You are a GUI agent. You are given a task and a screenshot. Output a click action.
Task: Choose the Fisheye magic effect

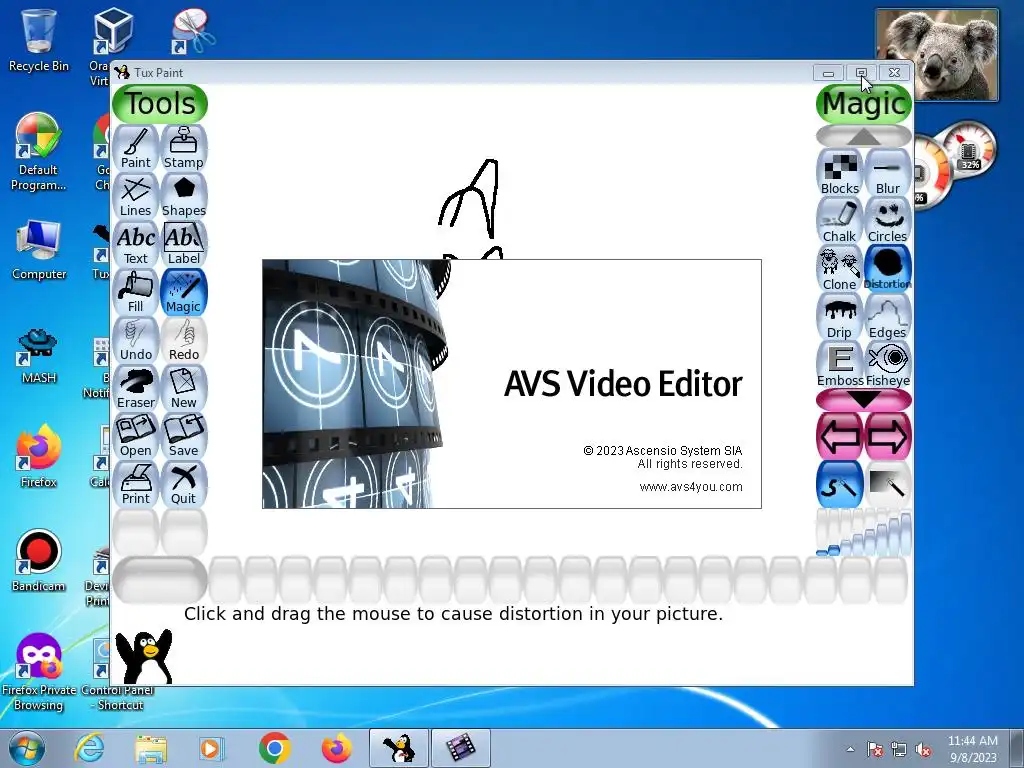click(888, 364)
